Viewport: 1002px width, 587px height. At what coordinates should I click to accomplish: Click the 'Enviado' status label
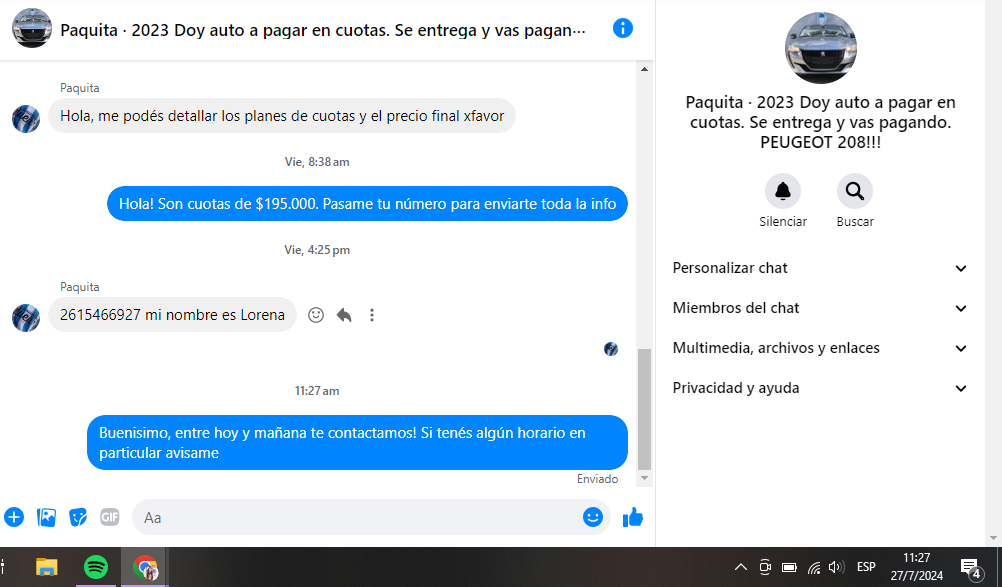tap(597, 479)
